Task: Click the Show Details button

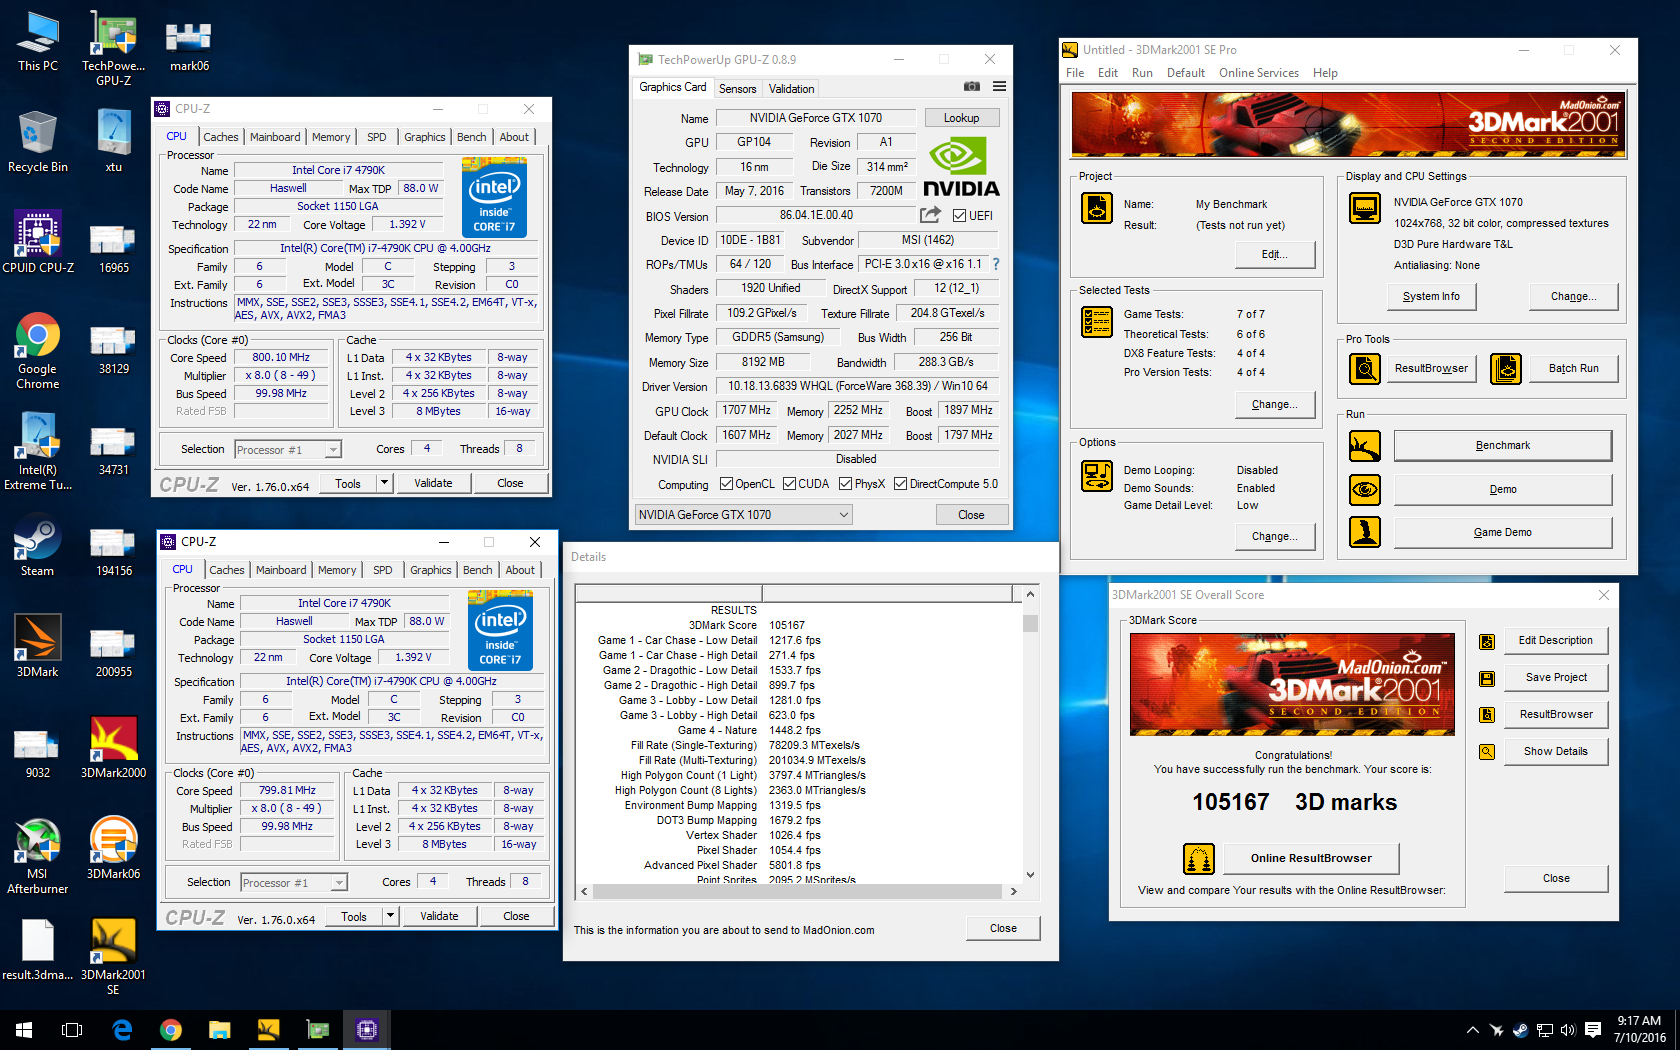Action: (1555, 751)
